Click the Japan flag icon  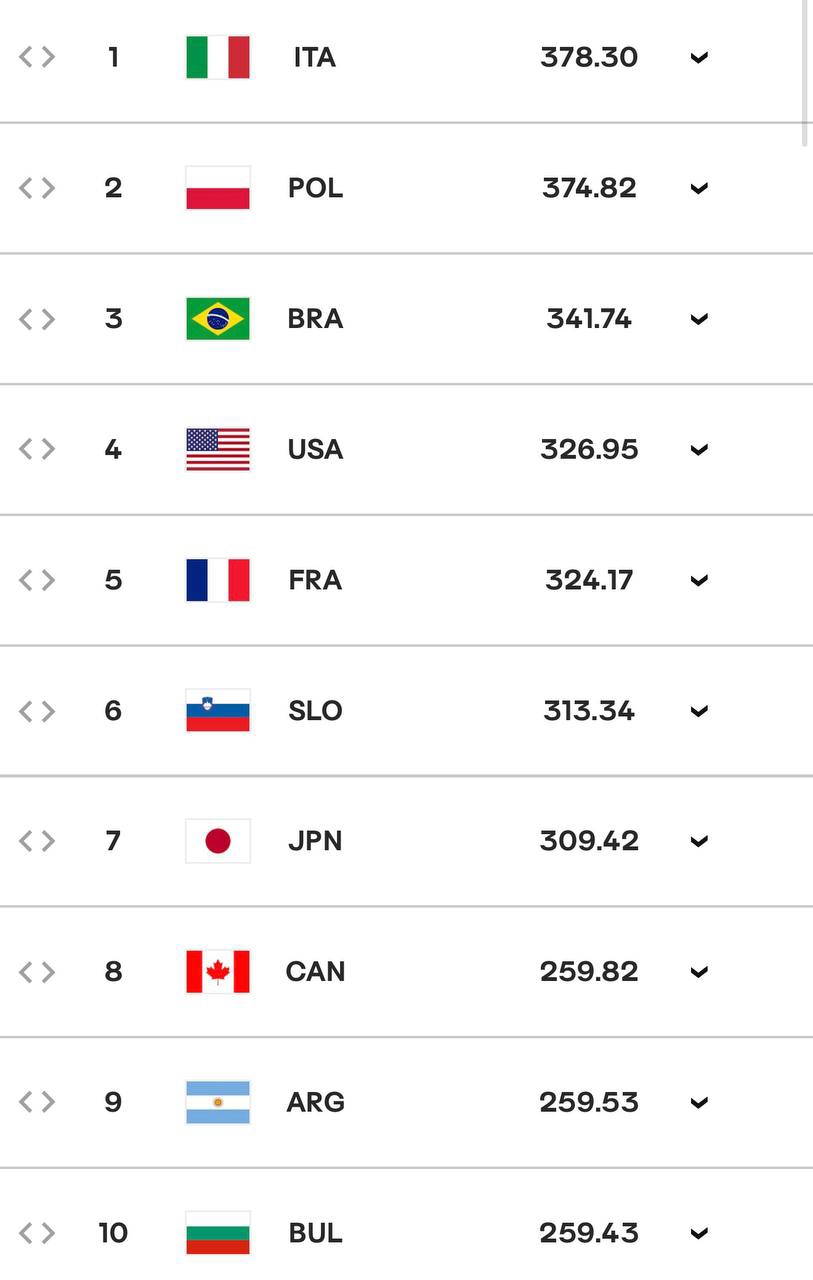[218, 841]
